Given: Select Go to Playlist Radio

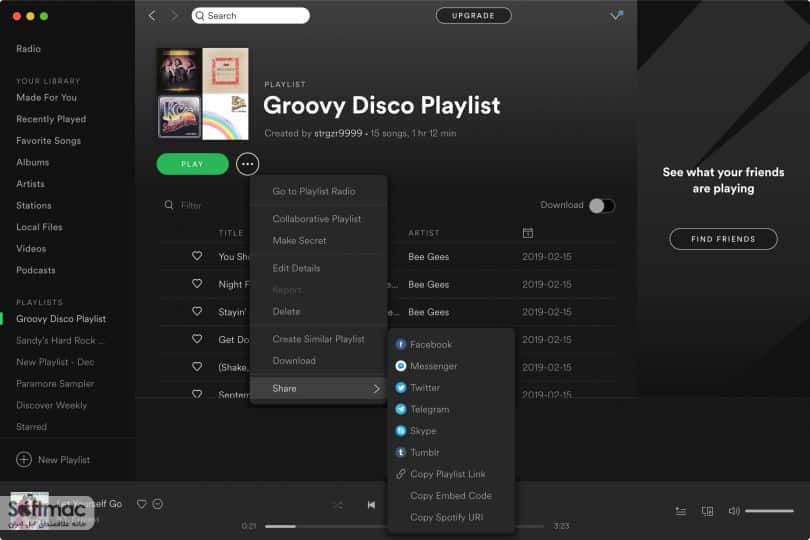Looking at the screenshot, I should 314,191.
